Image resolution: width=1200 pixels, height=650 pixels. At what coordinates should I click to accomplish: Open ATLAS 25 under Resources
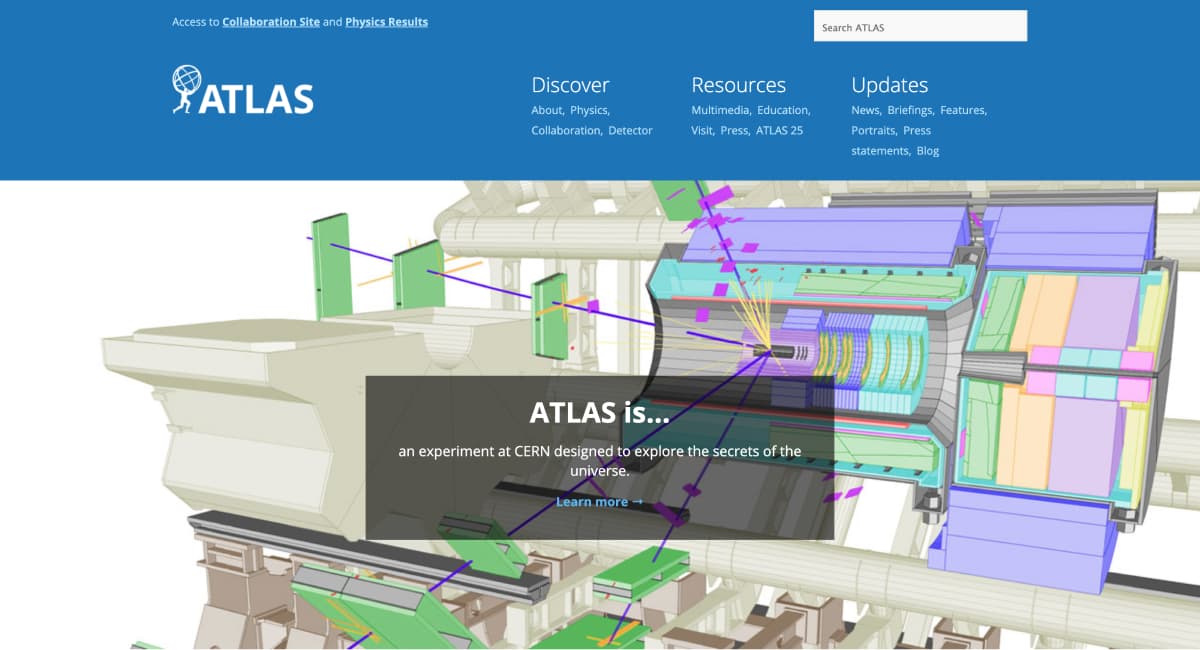(779, 131)
